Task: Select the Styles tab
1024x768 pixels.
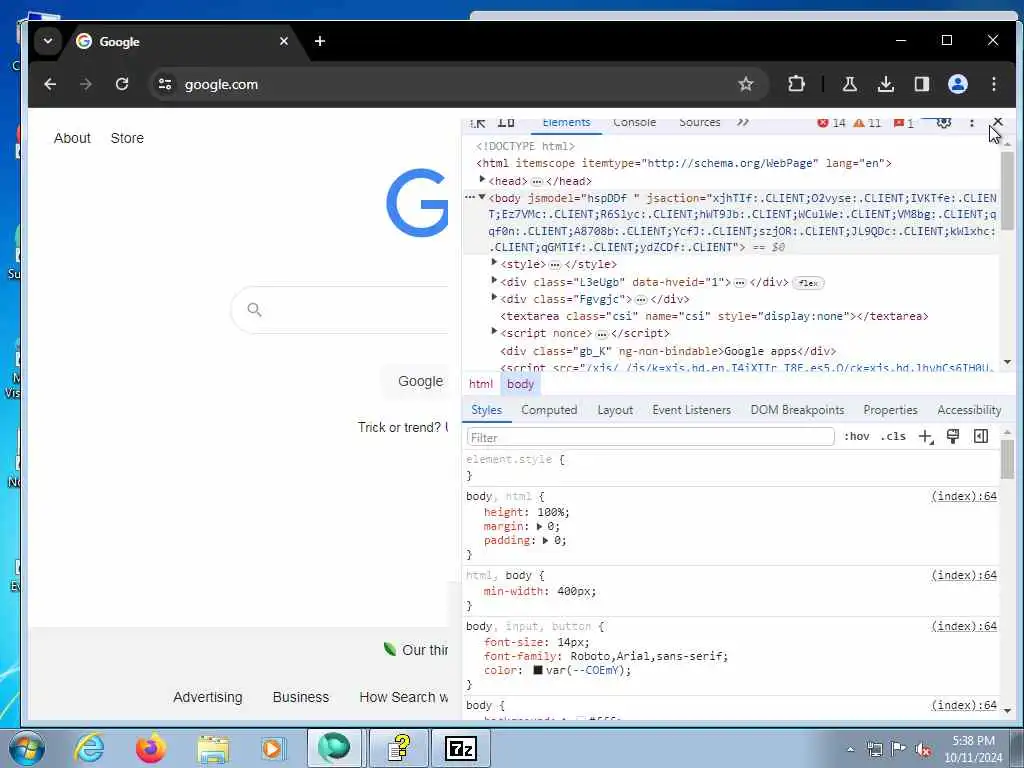Action: [x=487, y=410]
